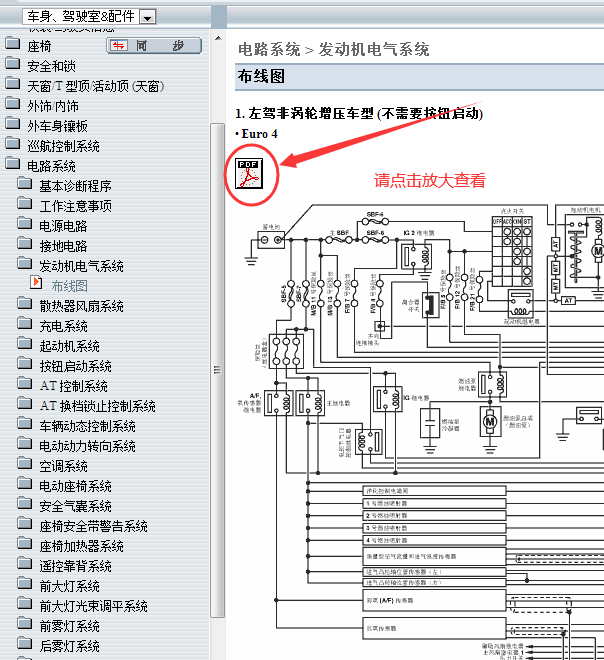Select the 充电系统 tree label
The height and width of the screenshot is (660, 604).
tap(64, 326)
